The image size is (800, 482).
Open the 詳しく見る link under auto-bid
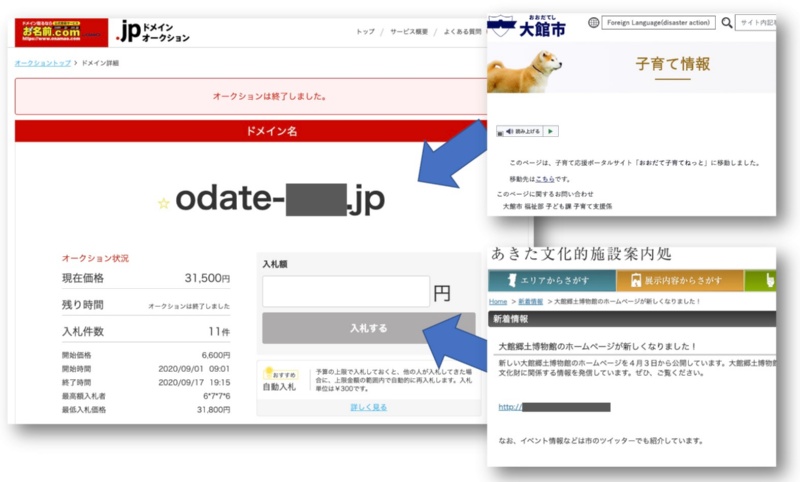368,407
